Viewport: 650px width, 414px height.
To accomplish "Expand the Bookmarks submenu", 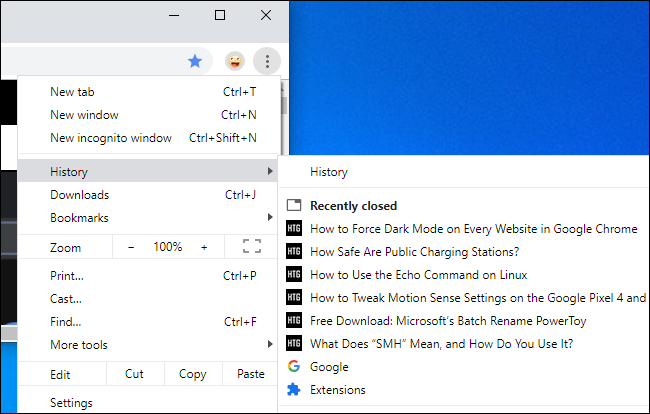I will click(x=270, y=218).
